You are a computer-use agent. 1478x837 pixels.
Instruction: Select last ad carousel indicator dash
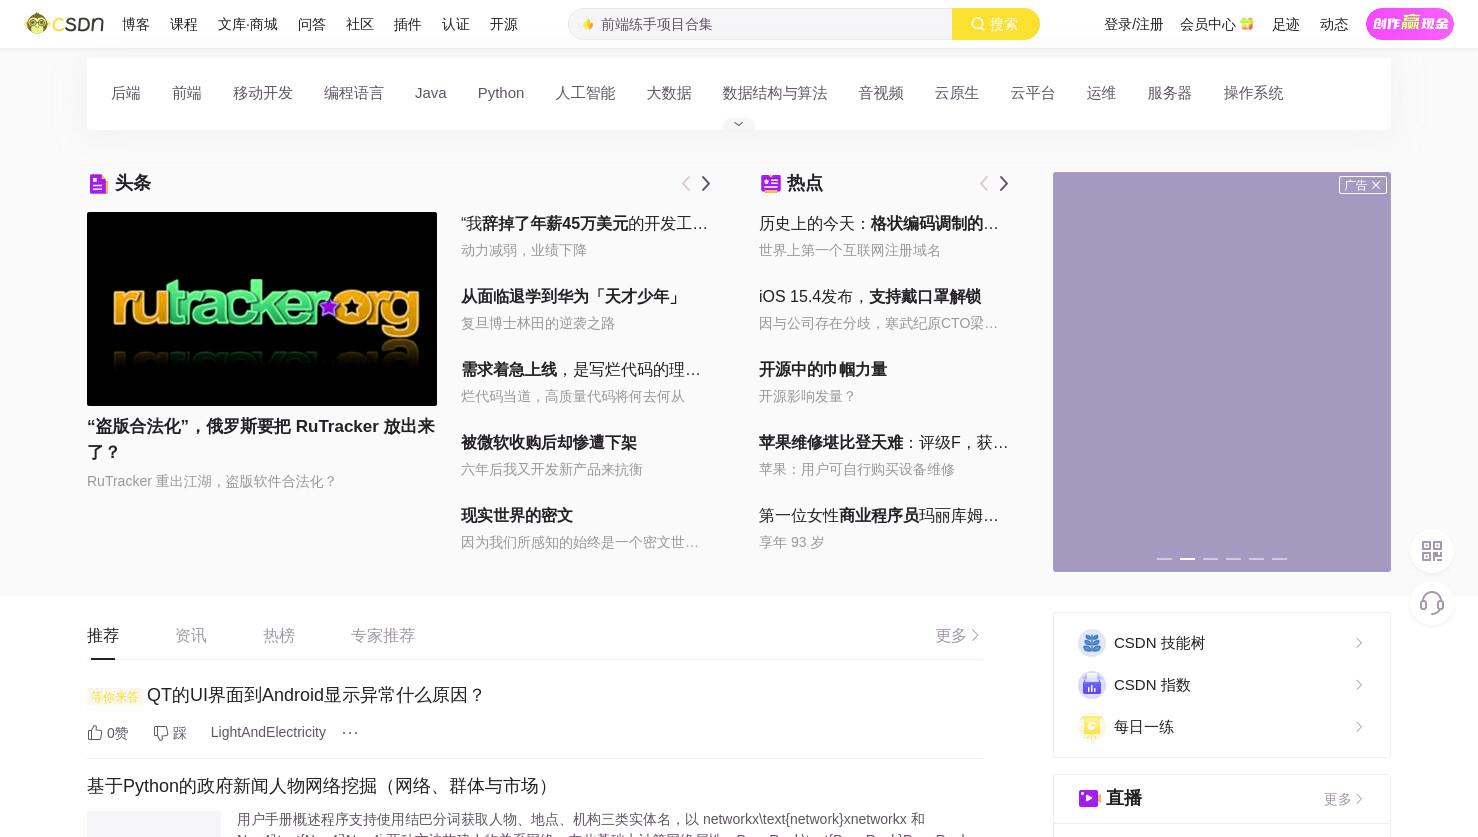1279,559
